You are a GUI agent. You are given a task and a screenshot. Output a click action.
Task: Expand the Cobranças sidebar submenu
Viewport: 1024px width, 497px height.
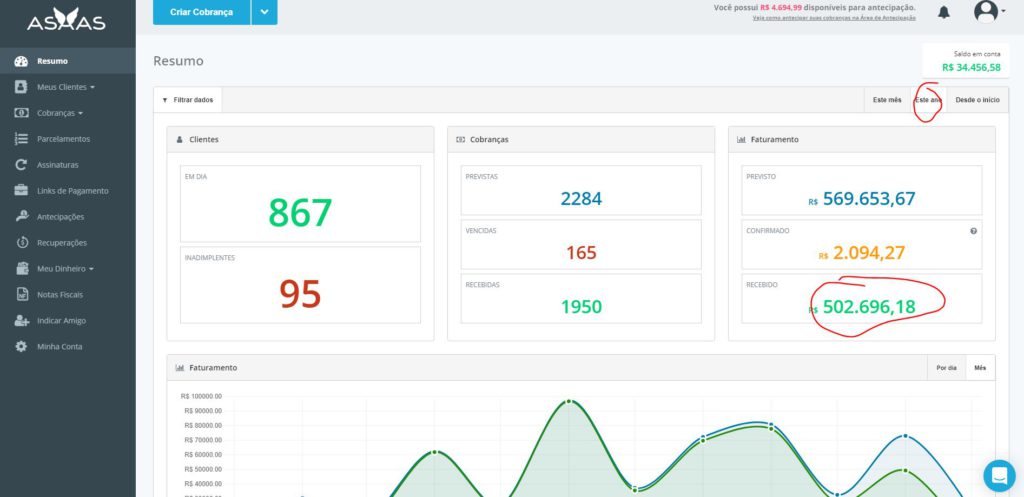coord(80,114)
